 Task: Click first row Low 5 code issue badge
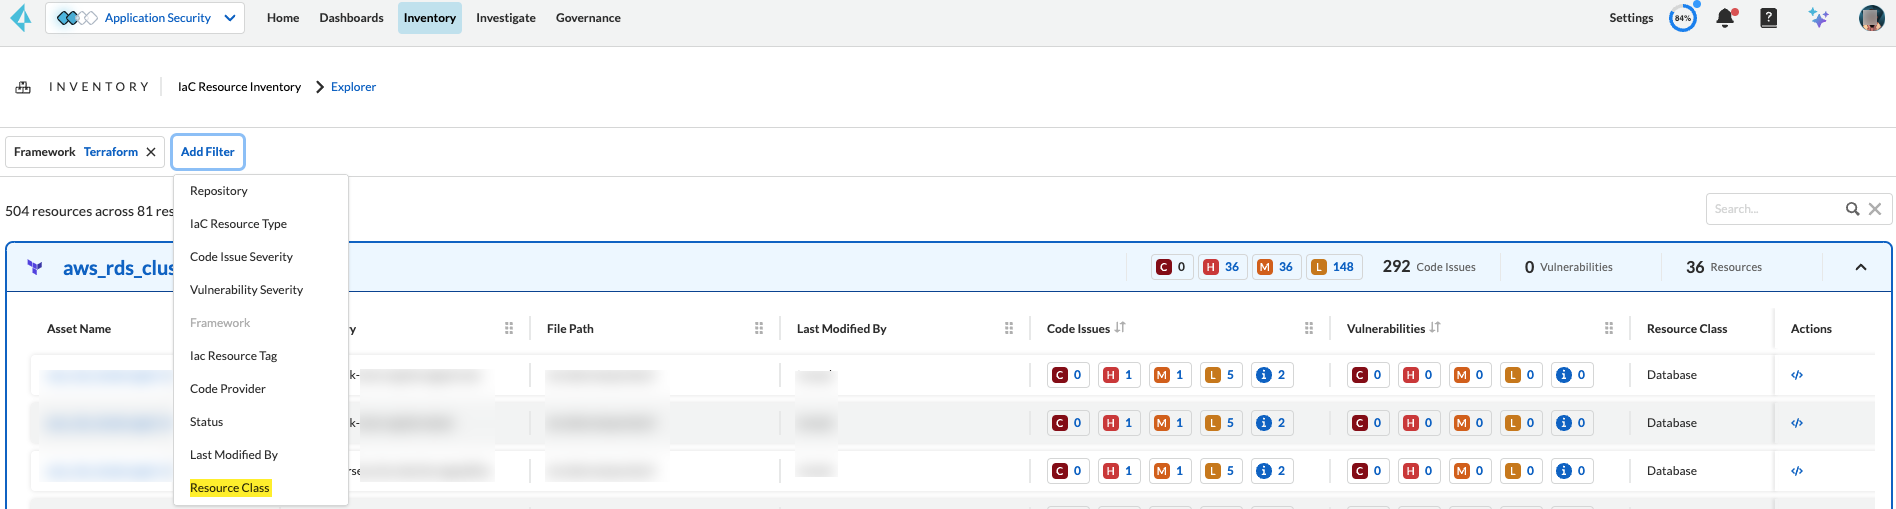pyautogui.click(x=1221, y=375)
